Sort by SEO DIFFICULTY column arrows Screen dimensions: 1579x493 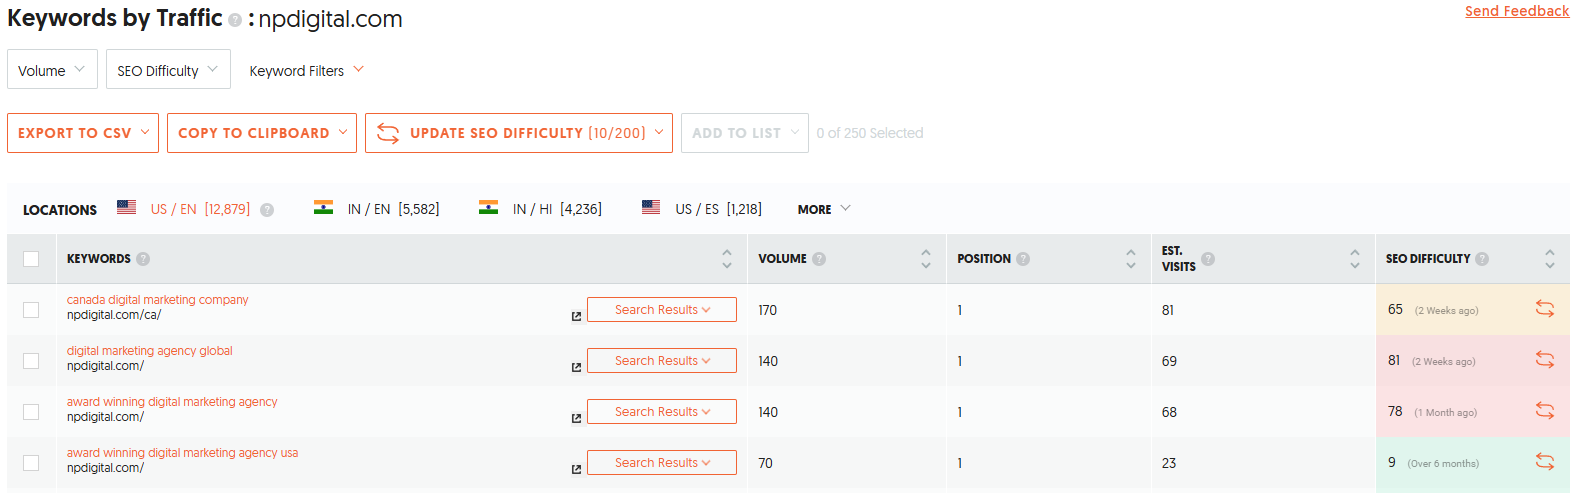coord(1550,259)
